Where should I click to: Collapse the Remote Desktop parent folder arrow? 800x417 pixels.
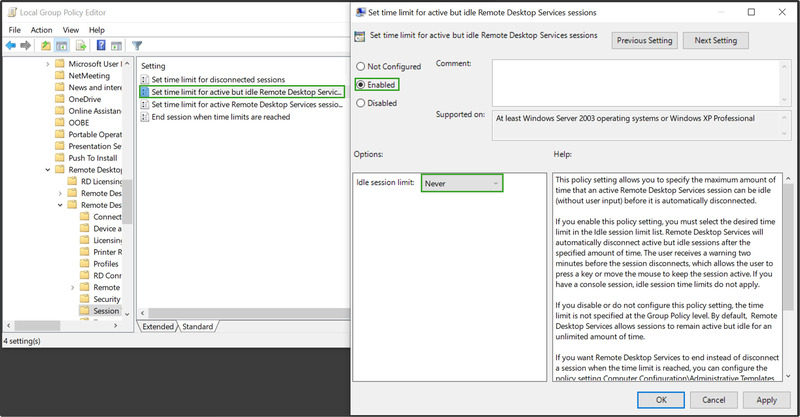tap(47, 170)
